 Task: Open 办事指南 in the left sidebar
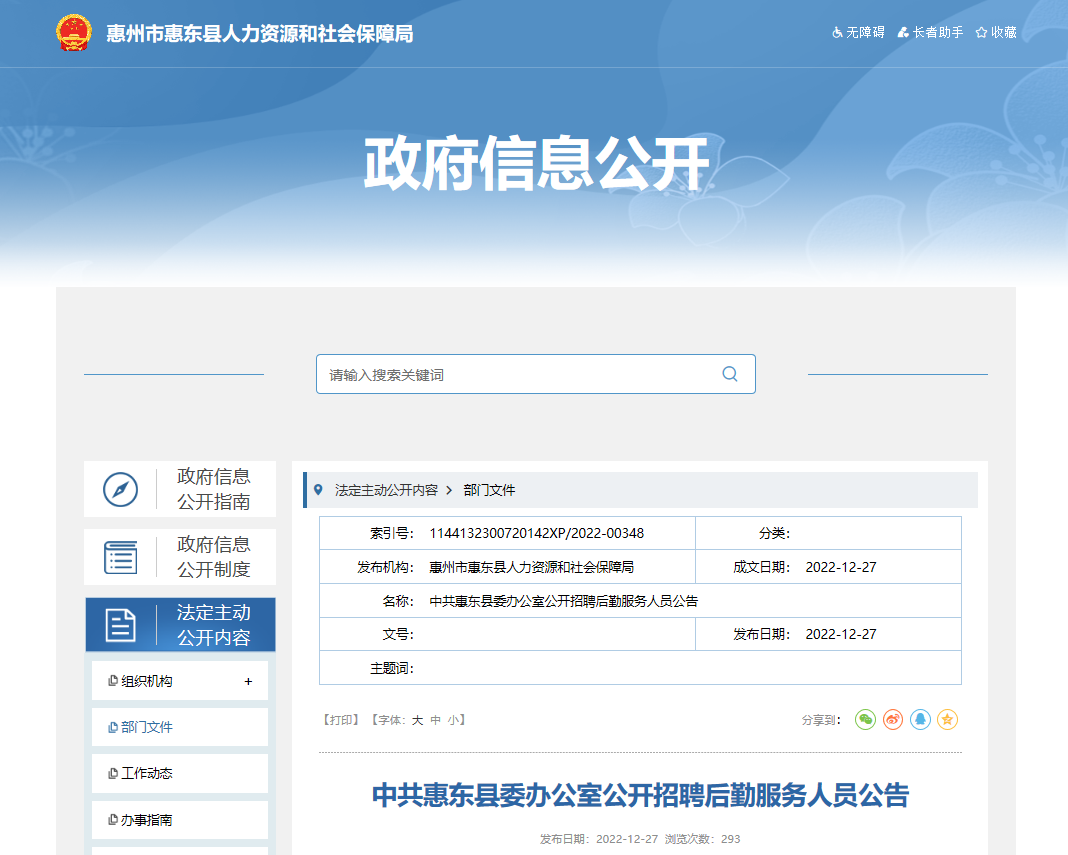(x=147, y=820)
